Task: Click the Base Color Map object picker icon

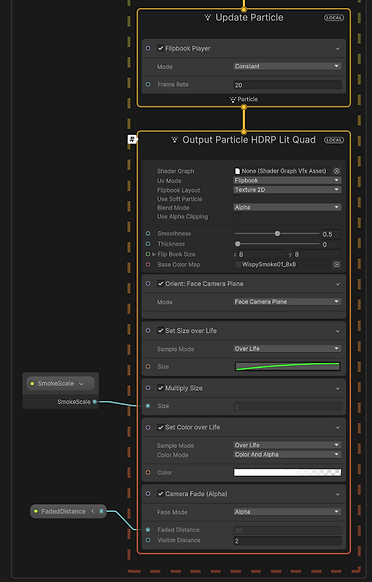Action: (336, 265)
